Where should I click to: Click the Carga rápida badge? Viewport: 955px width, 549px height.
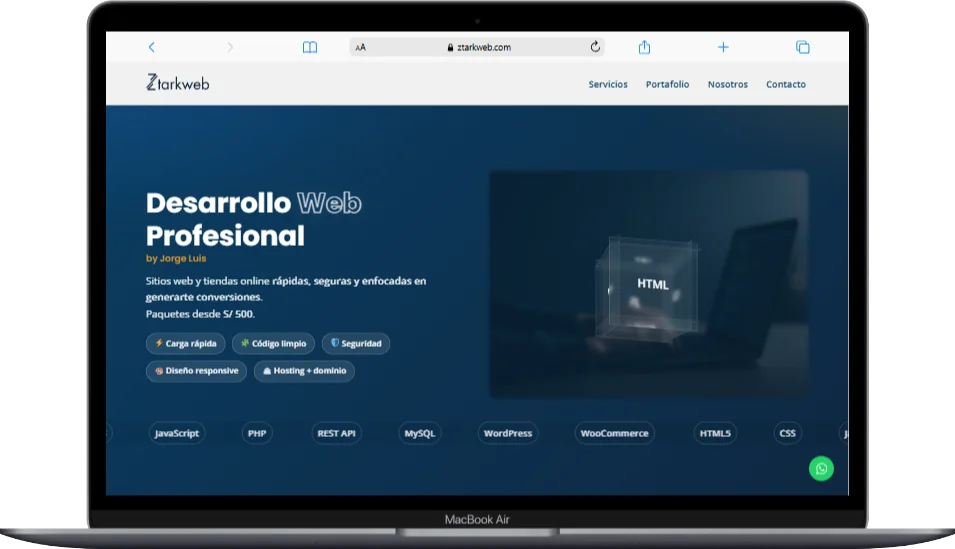tap(186, 344)
